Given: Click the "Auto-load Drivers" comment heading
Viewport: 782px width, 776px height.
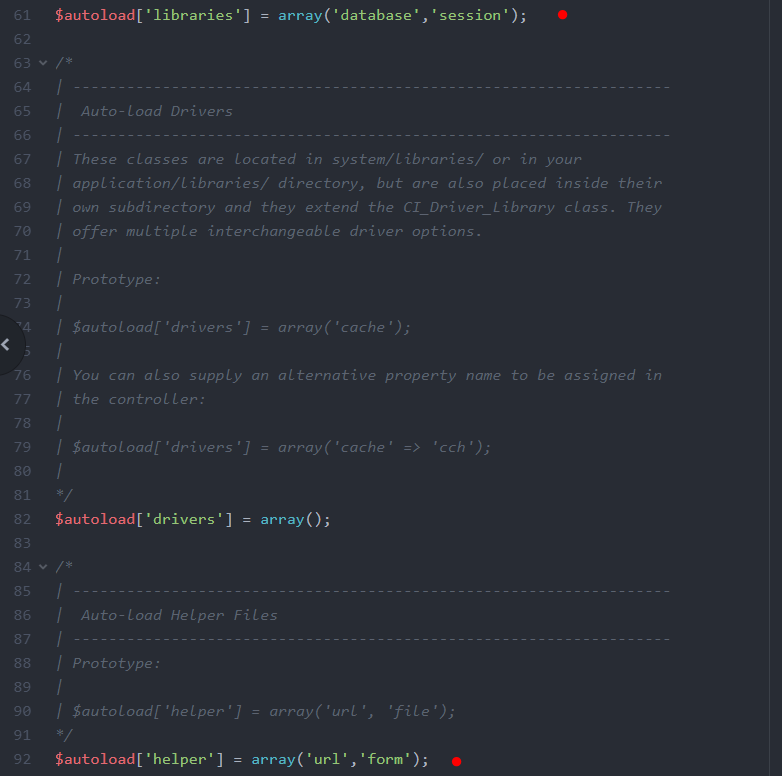Looking at the screenshot, I should [157, 111].
